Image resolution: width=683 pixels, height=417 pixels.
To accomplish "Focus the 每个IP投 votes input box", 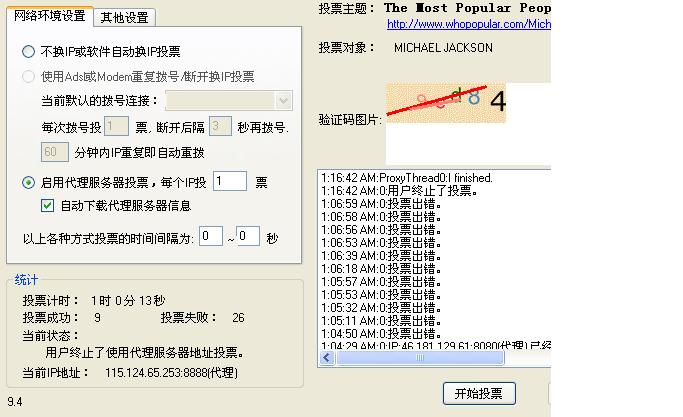I will 229,181.
